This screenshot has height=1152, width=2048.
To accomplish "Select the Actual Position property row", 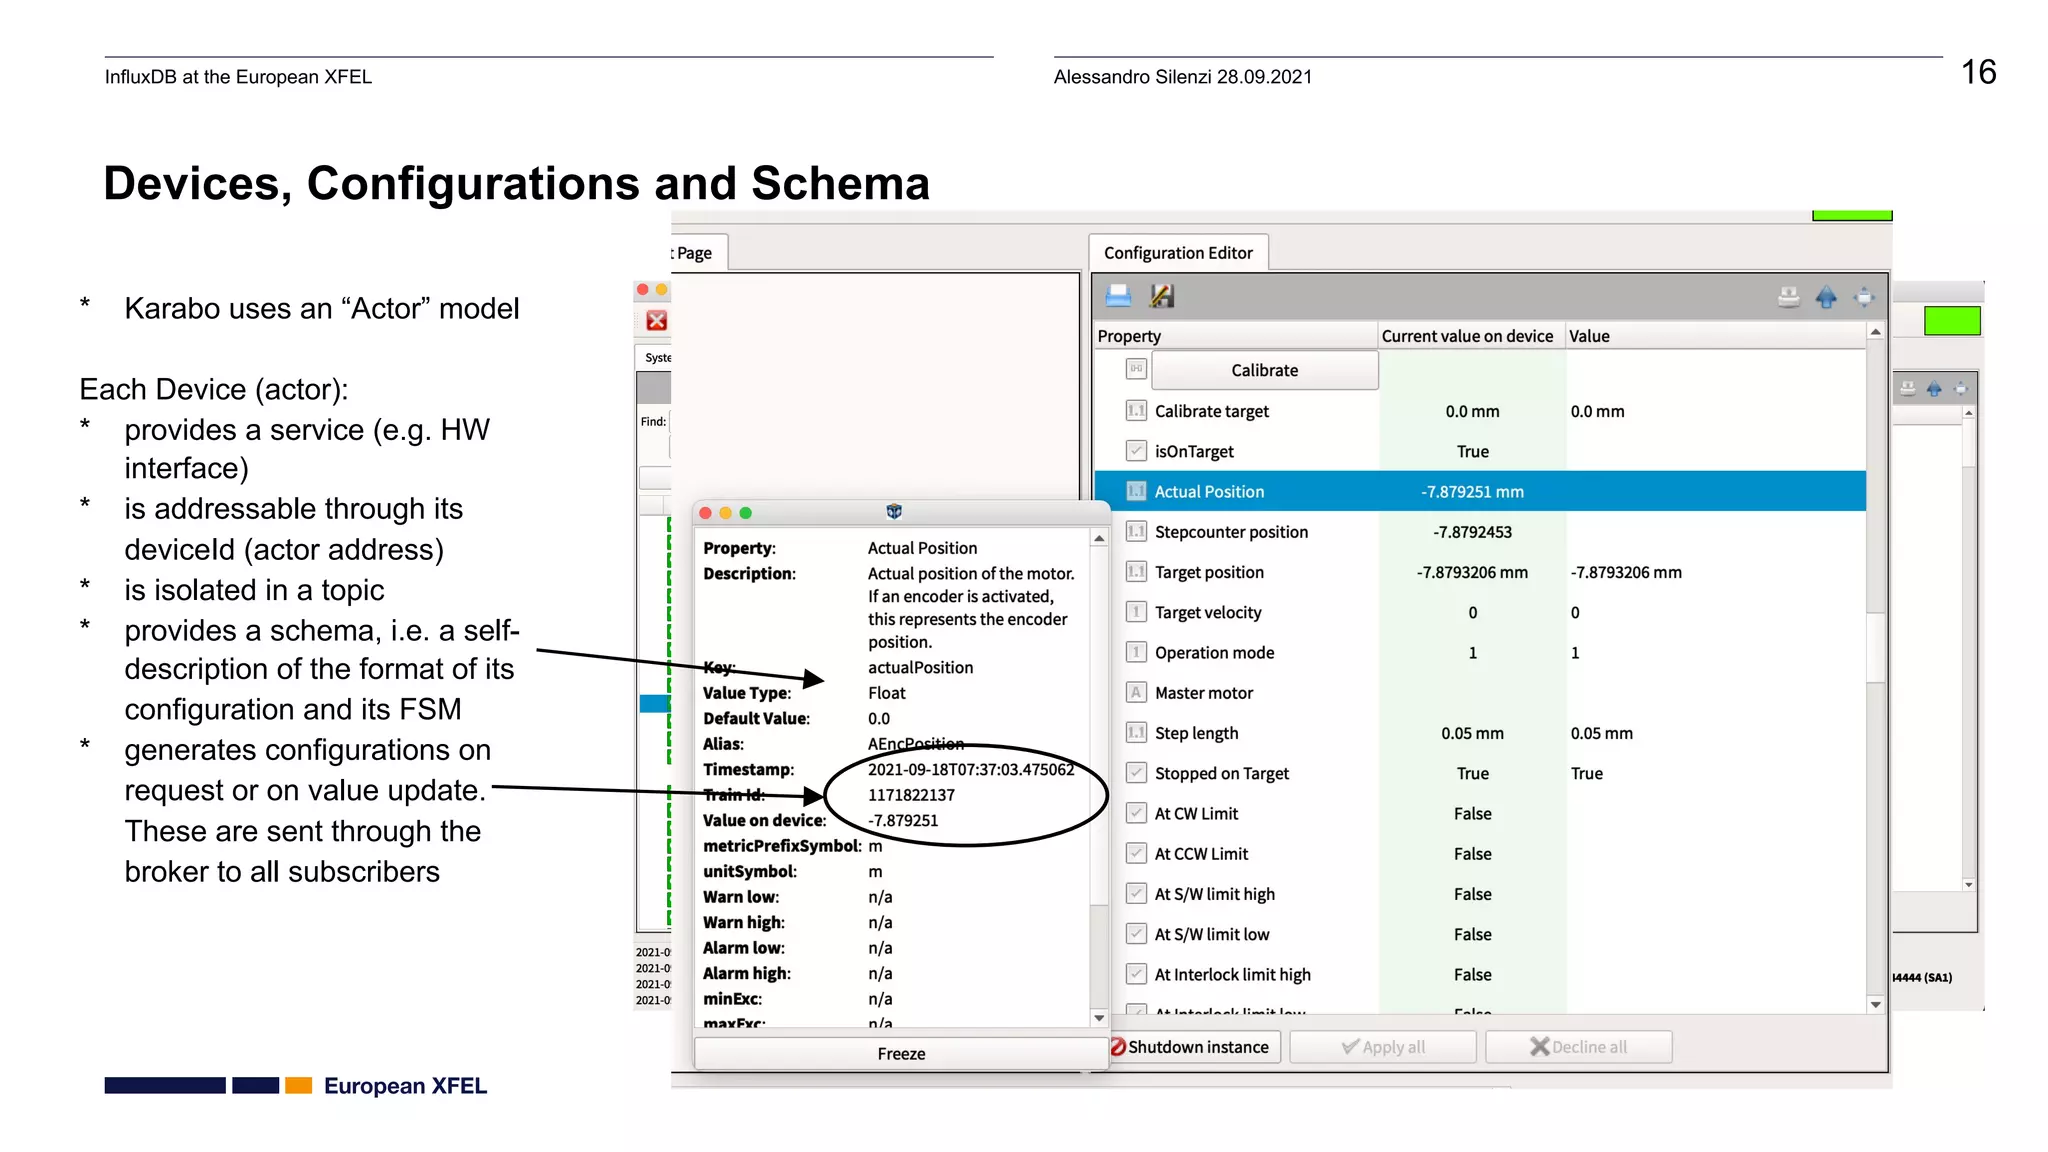I will 1480,491.
